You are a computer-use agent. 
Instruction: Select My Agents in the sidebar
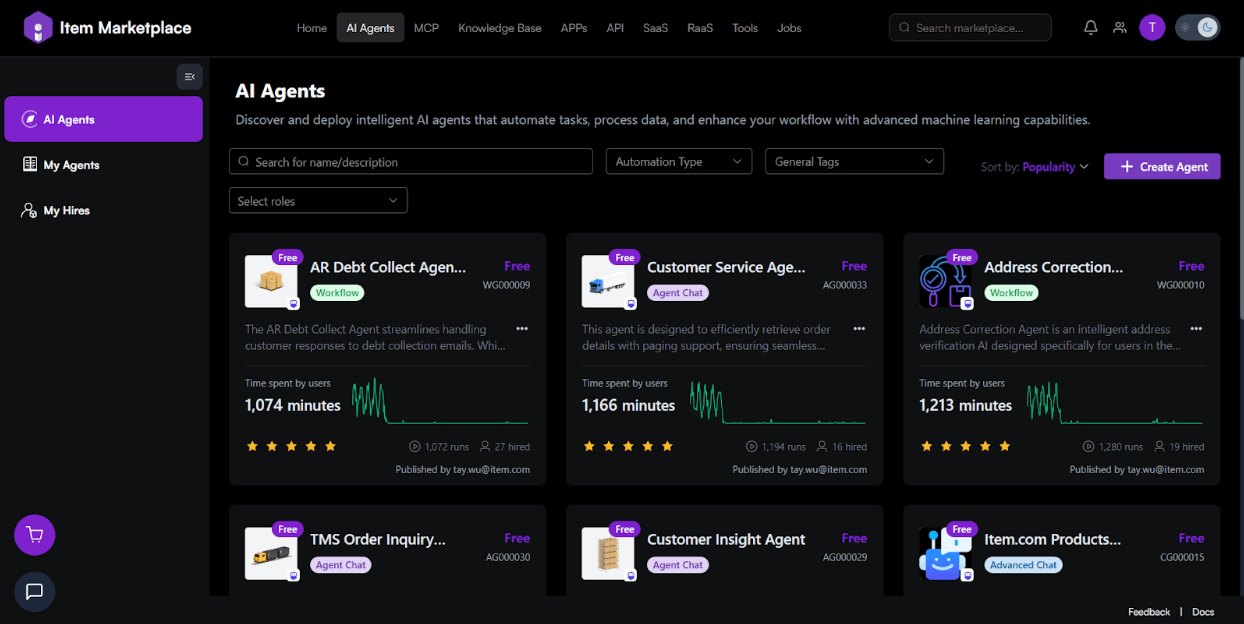pos(71,165)
